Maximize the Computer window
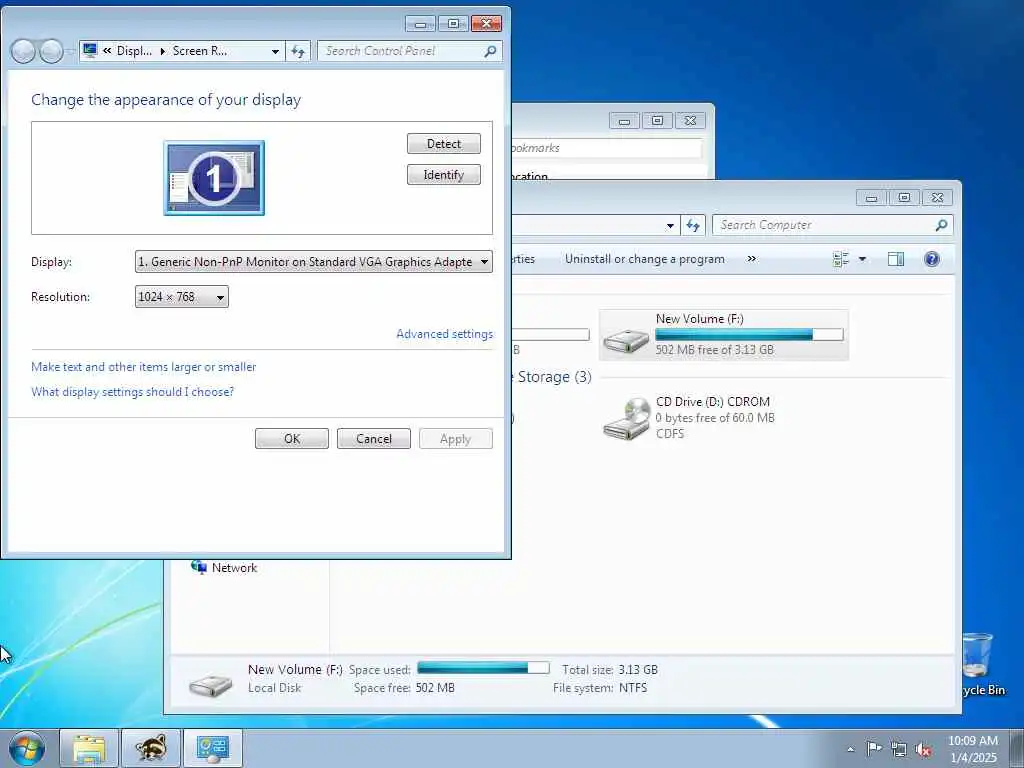Image resolution: width=1024 pixels, height=768 pixels. click(904, 197)
